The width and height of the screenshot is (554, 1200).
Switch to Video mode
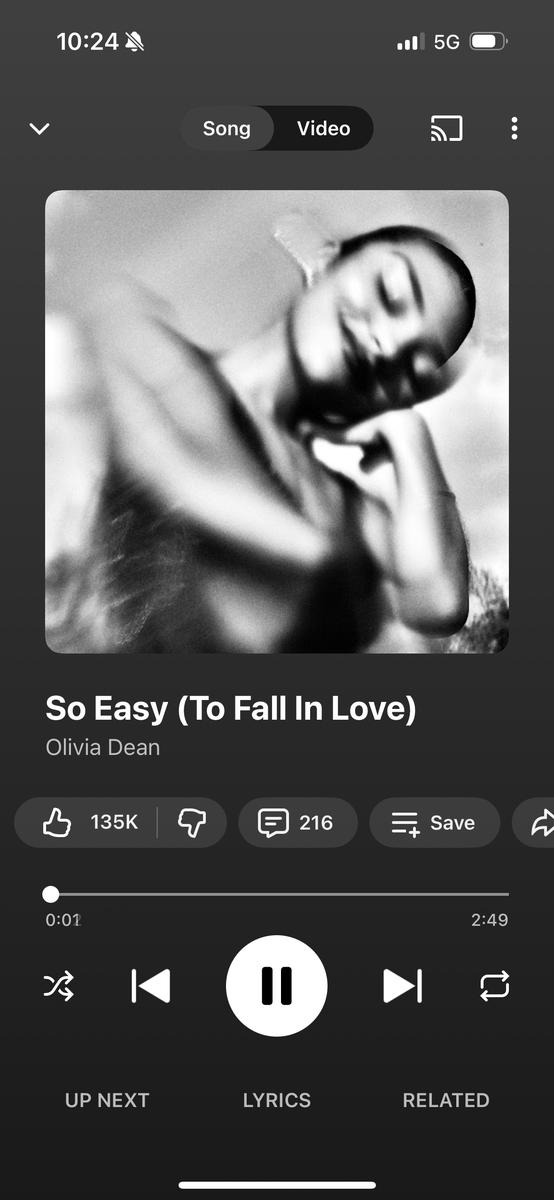pos(323,128)
